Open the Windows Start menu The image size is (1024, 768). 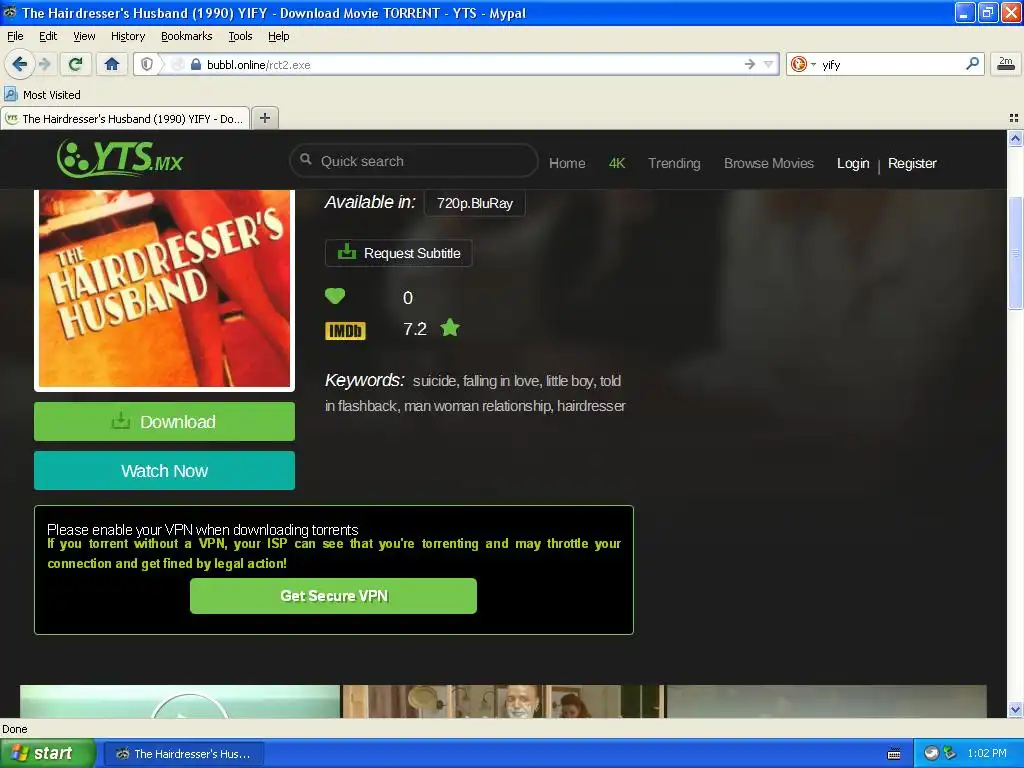pos(48,753)
